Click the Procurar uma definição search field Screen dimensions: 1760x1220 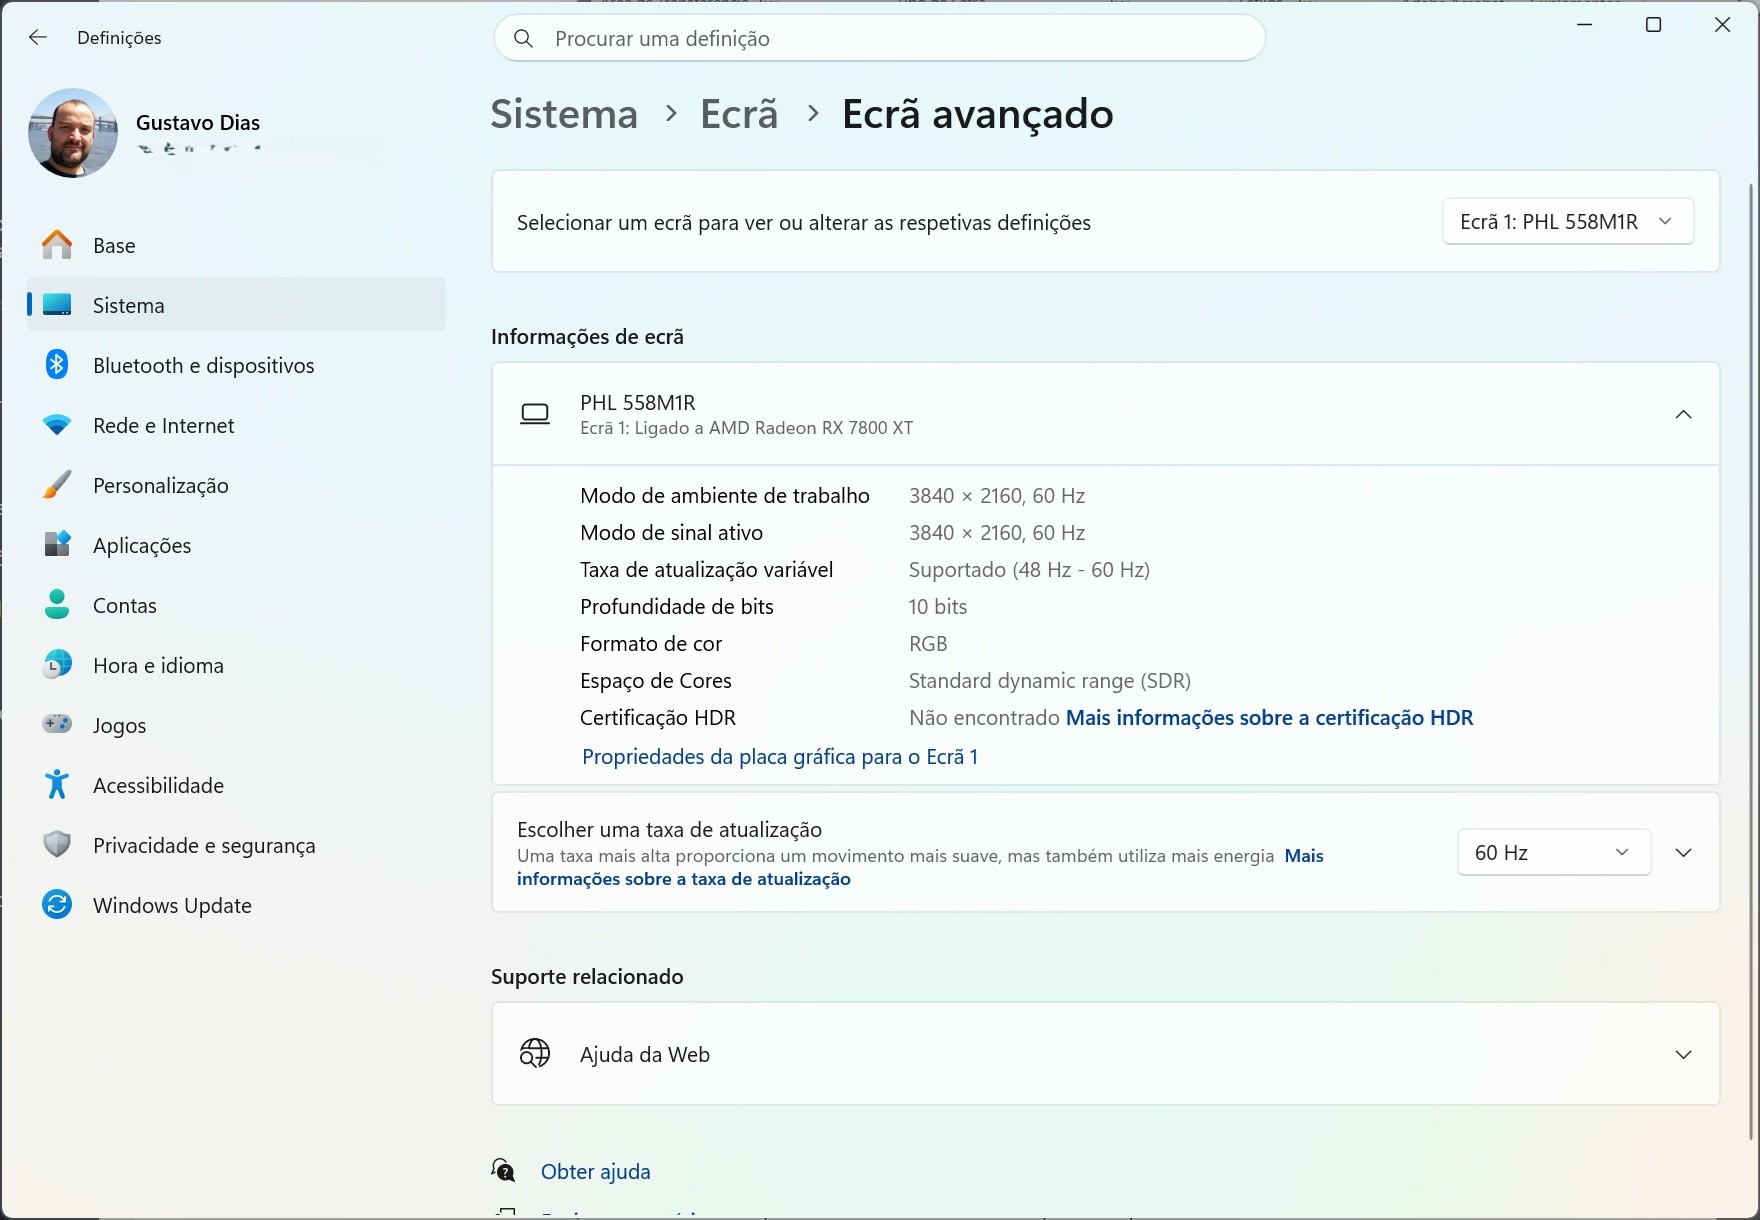[880, 39]
